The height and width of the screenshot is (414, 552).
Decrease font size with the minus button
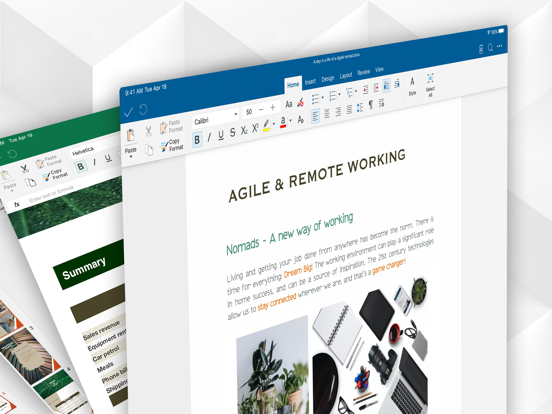tap(261, 109)
